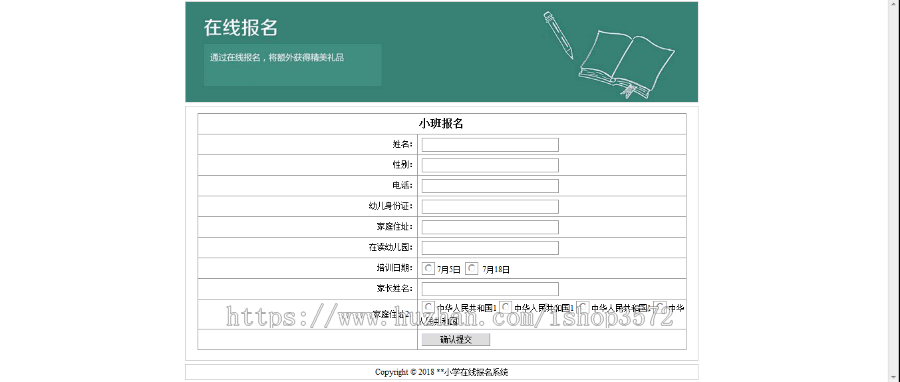Focus the 家庭住址 address text field
The image size is (900, 382).
coord(490,227)
